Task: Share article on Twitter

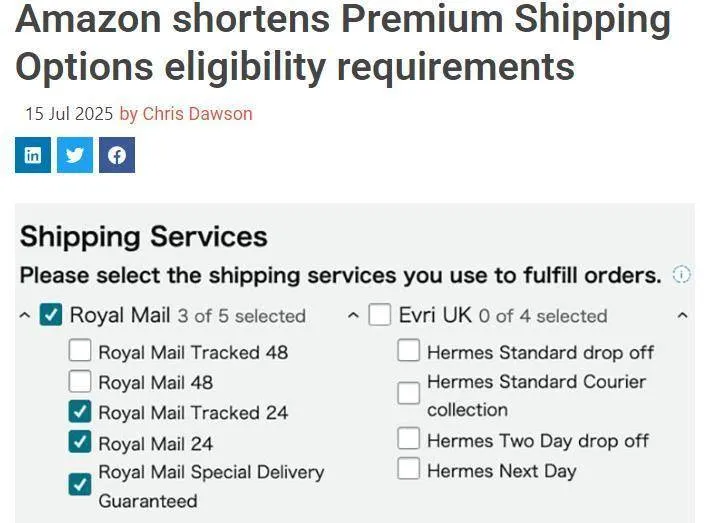Action: [x=74, y=155]
